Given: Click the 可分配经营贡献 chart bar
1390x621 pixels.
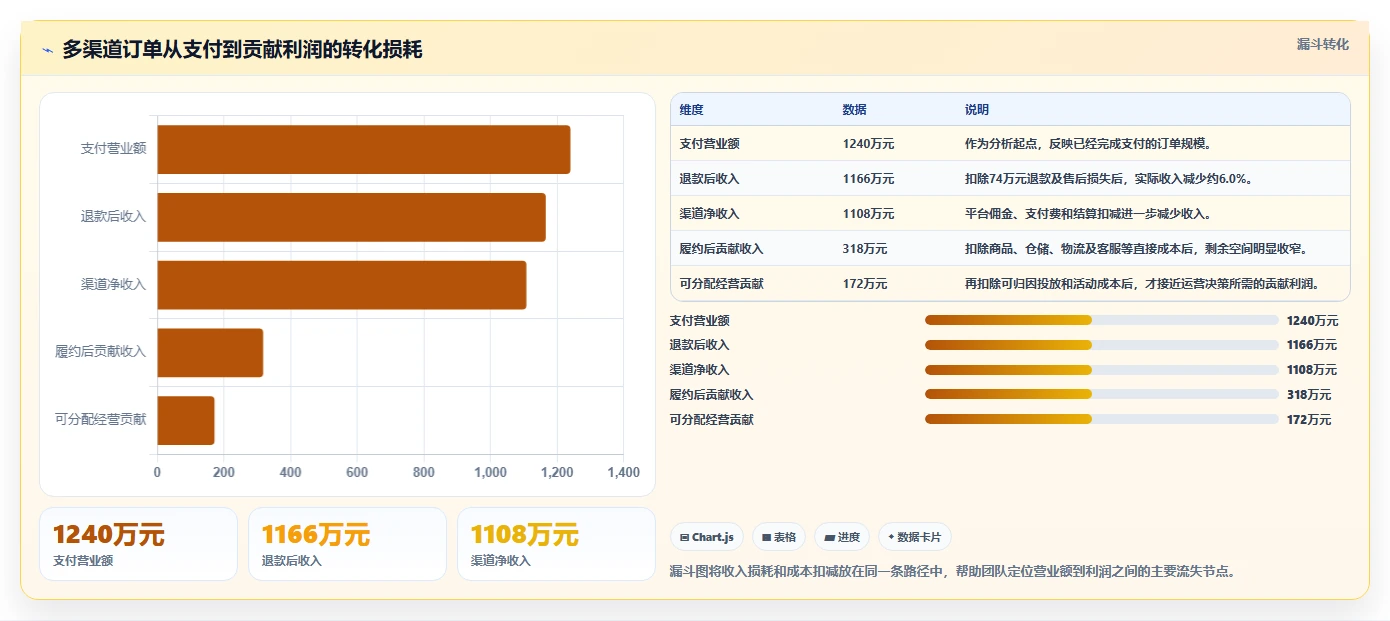Looking at the screenshot, I should click(x=186, y=420).
